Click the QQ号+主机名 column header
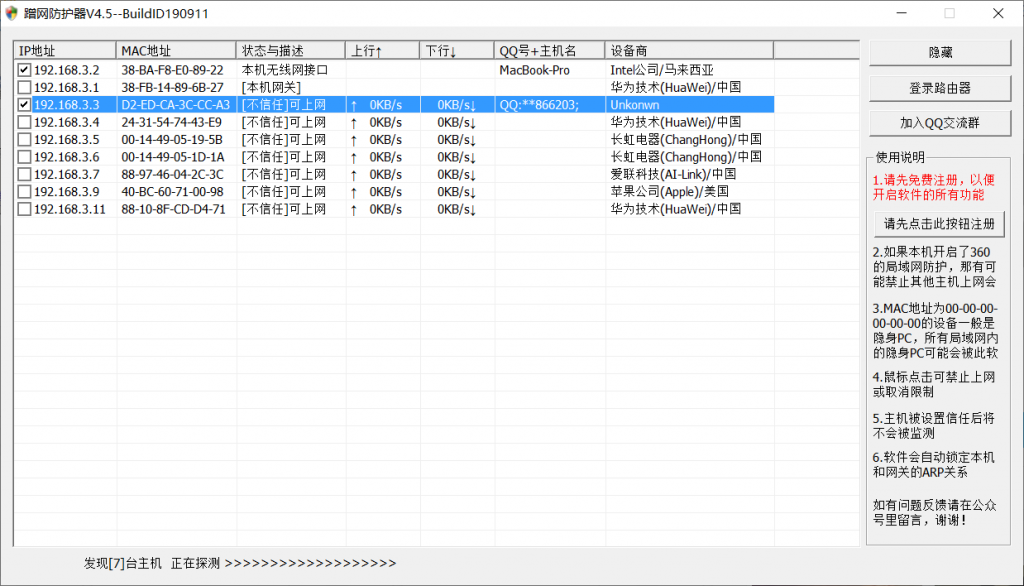 [549, 51]
